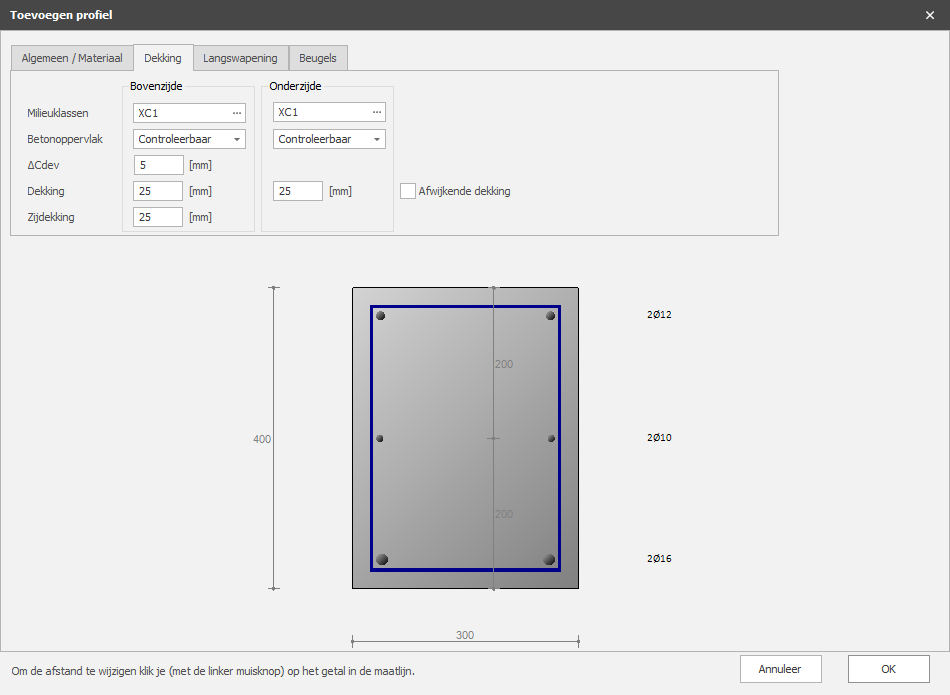Open Milieuklassen picker for Bovenzijde
This screenshot has height=695, width=950.
pyautogui.click(x=237, y=113)
